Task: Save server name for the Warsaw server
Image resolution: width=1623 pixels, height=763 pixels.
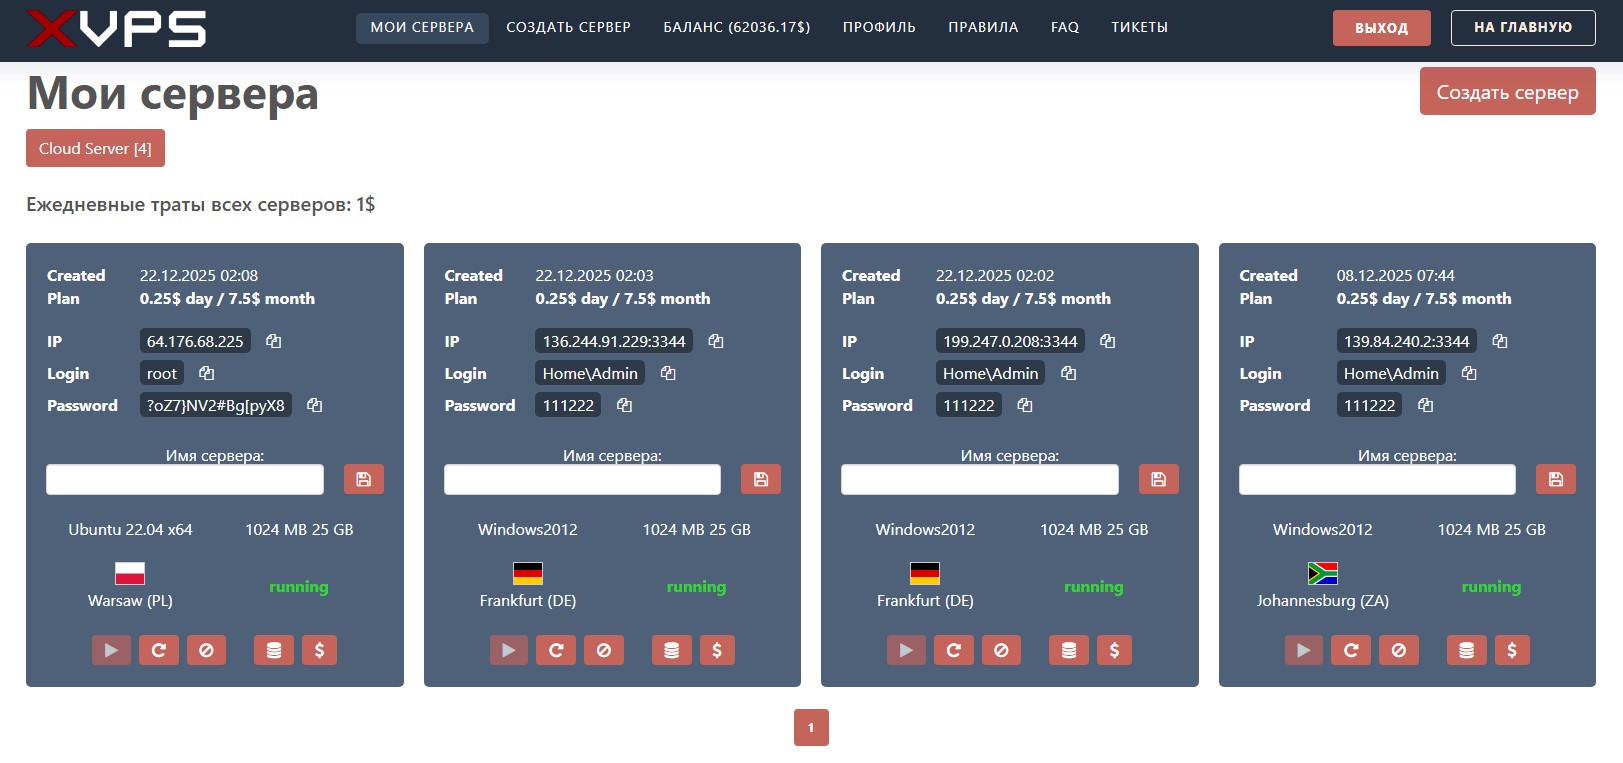Action: pos(363,479)
